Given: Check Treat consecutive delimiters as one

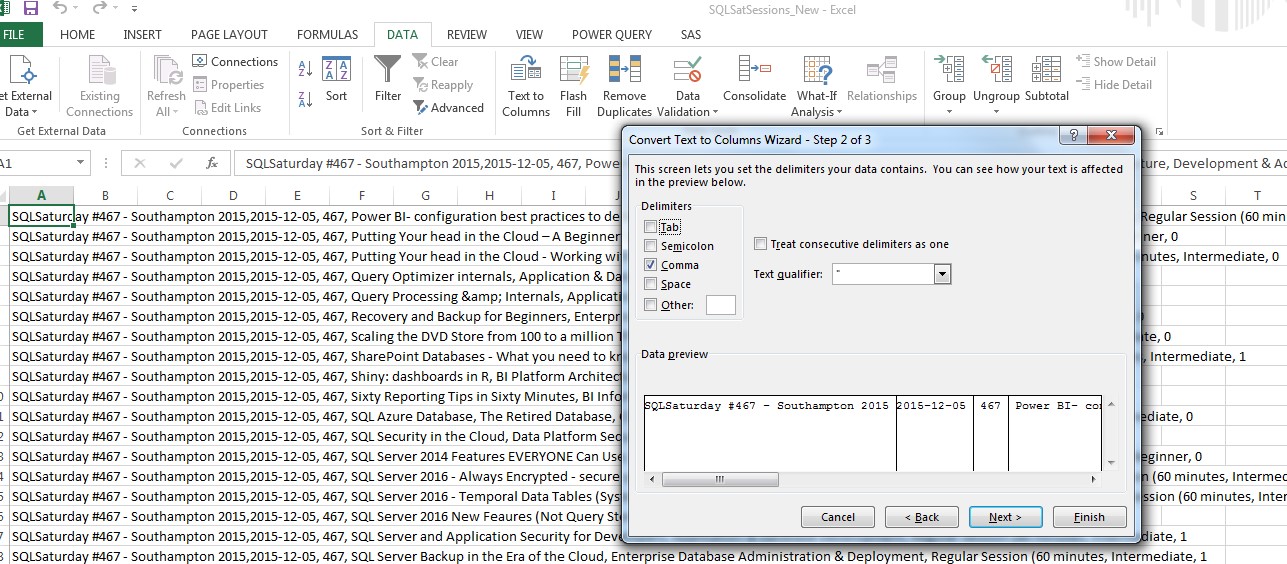Looking at the screenshot, I should pyautogui.click(x=761, y=244).
